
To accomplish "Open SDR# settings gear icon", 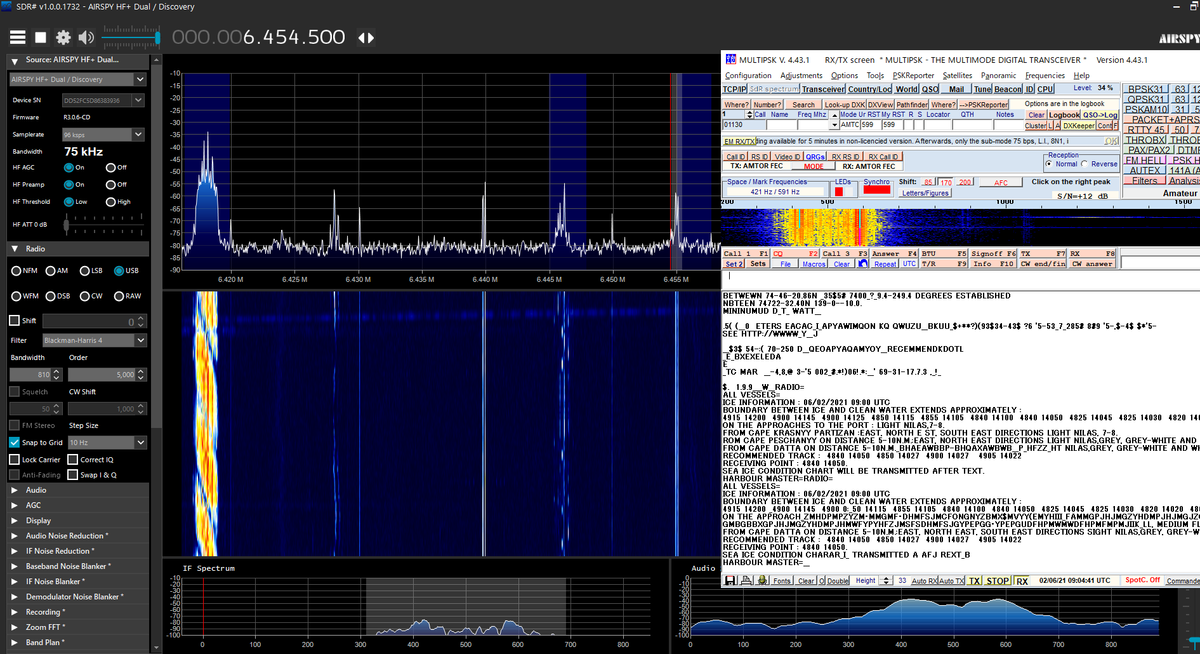I will coord(63,37).
